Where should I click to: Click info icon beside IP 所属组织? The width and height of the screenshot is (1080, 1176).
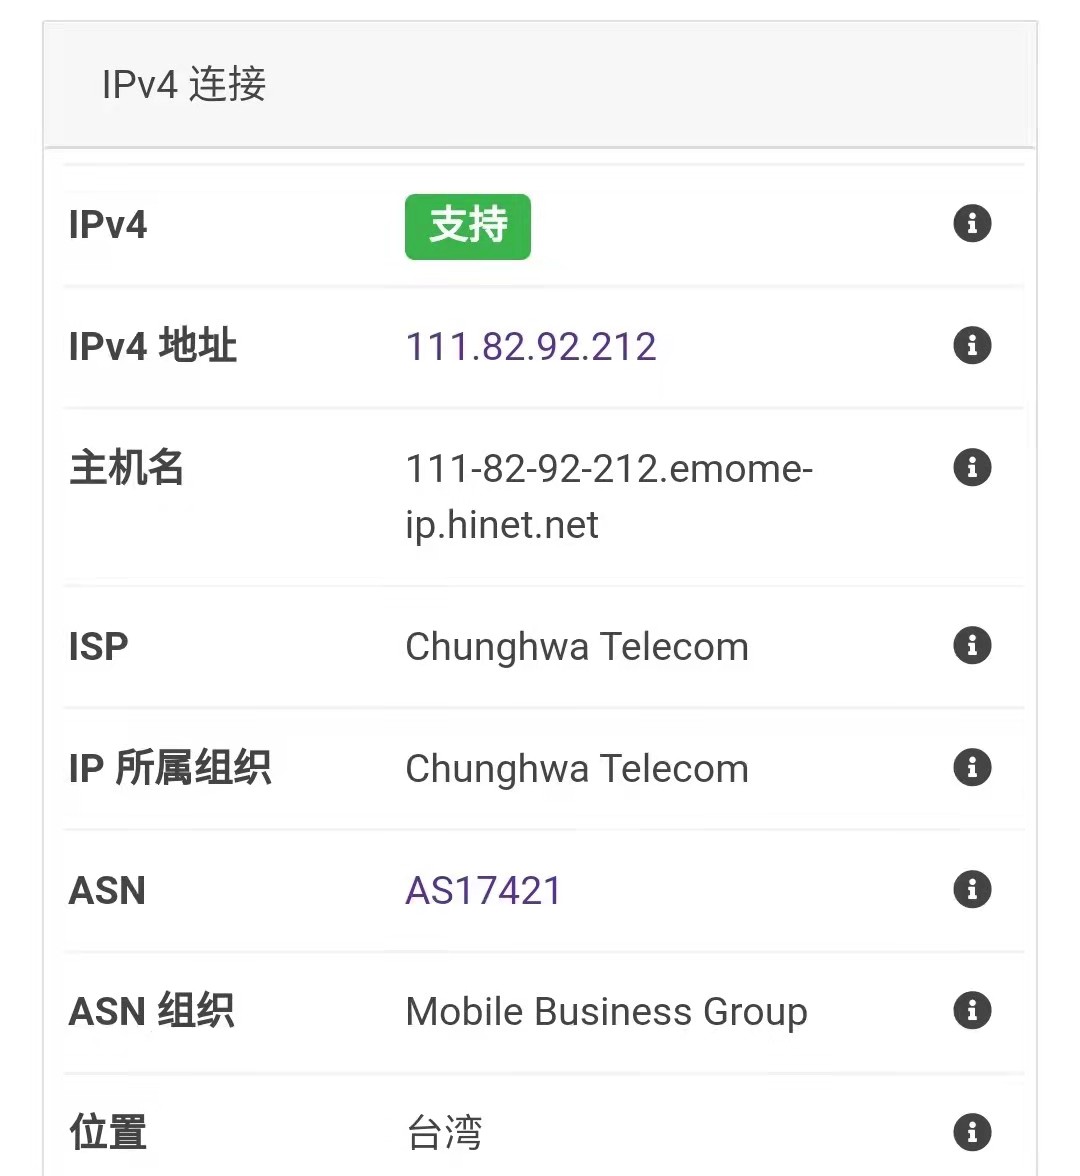click(x=972, y=767)
